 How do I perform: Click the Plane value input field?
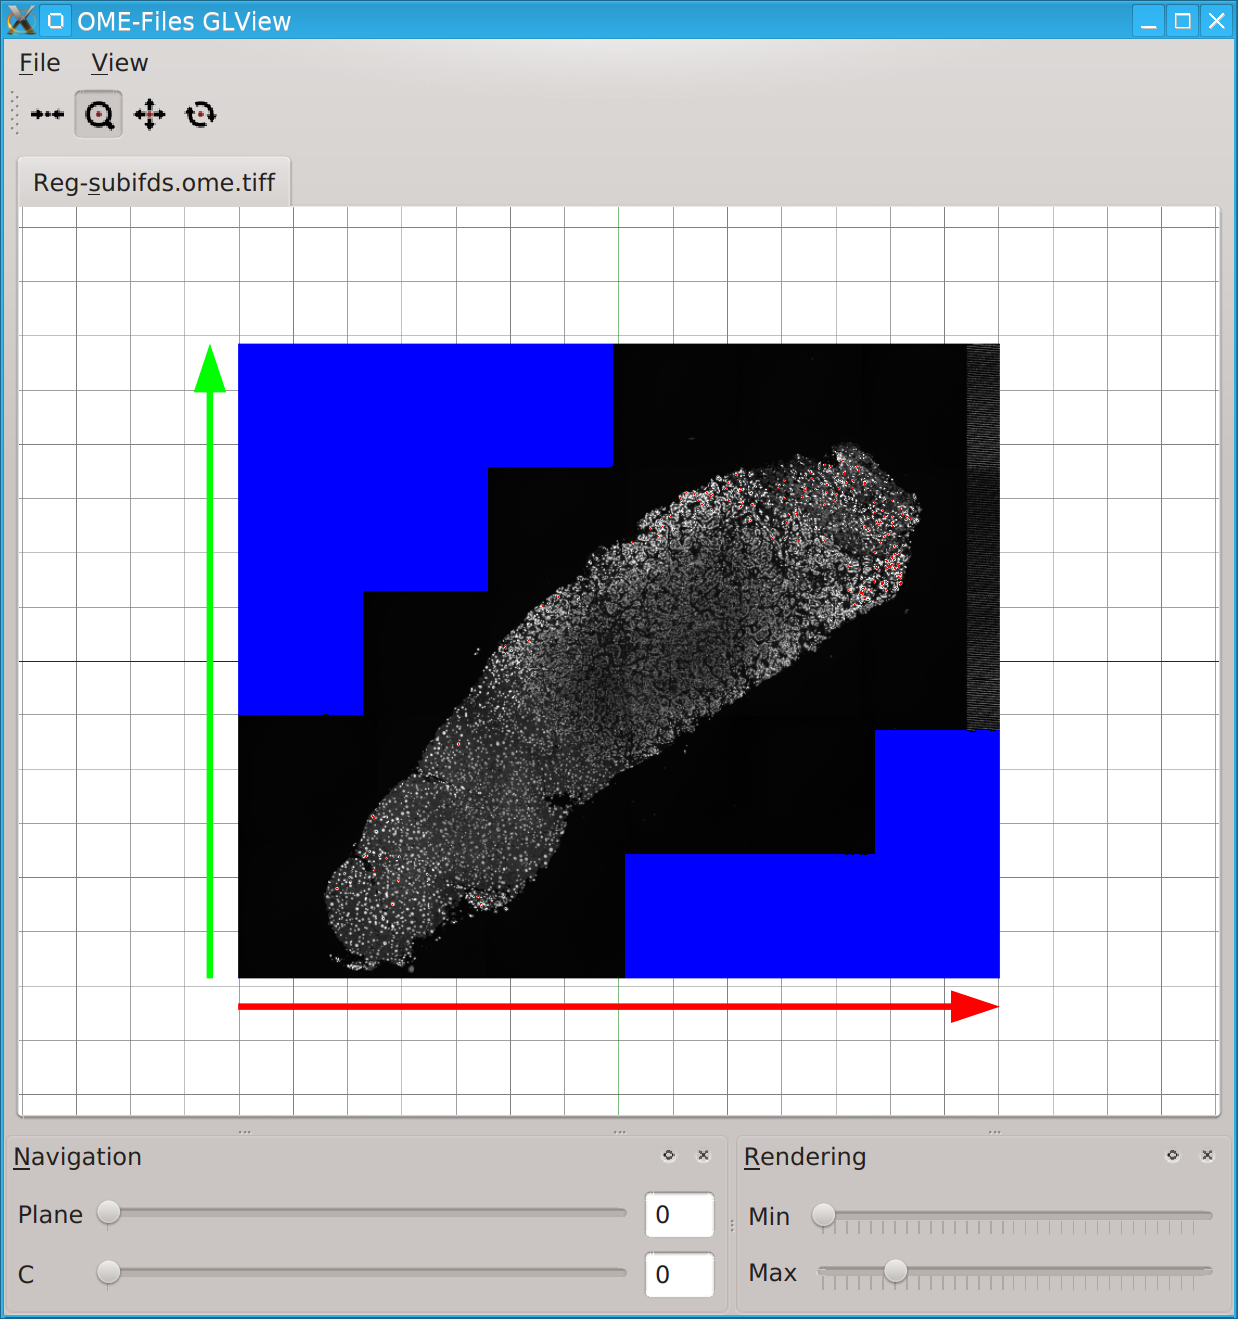(680, 1215)
